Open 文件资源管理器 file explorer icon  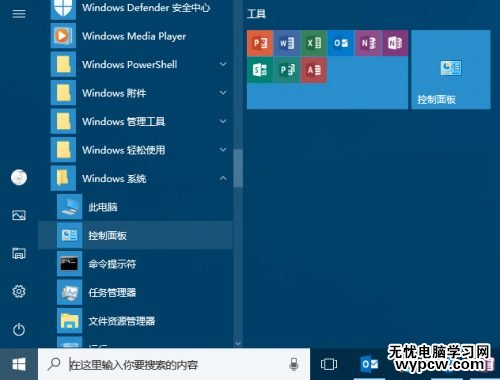tap(70, 321)
